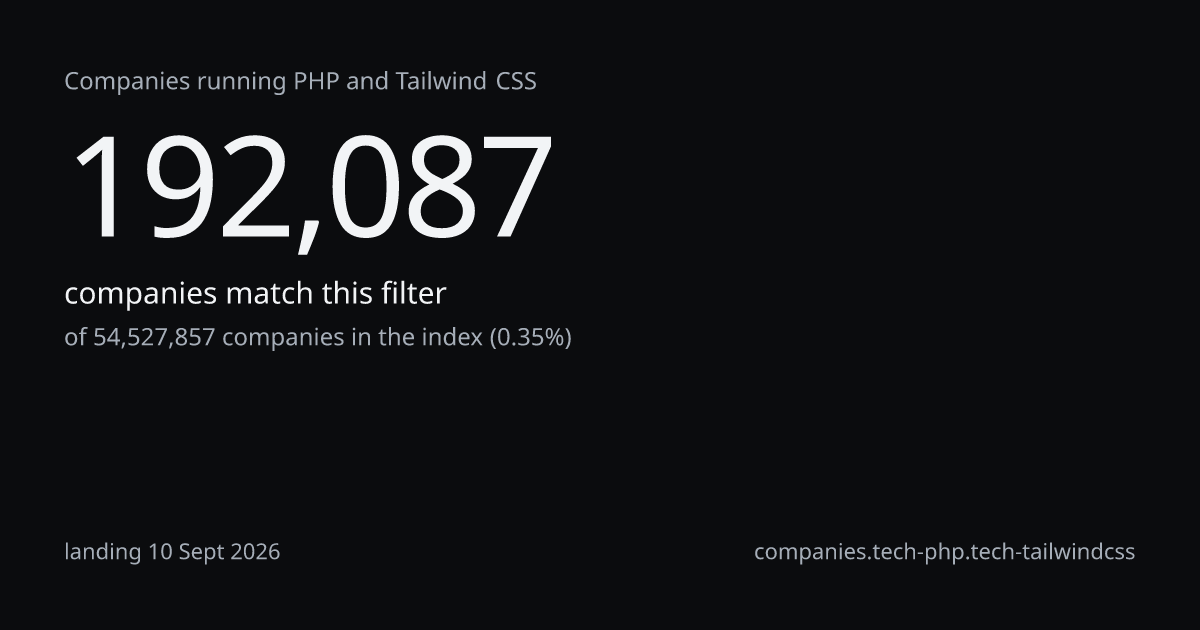
Task: Click "companies in the index" phrase
Action: pos(352,338)
